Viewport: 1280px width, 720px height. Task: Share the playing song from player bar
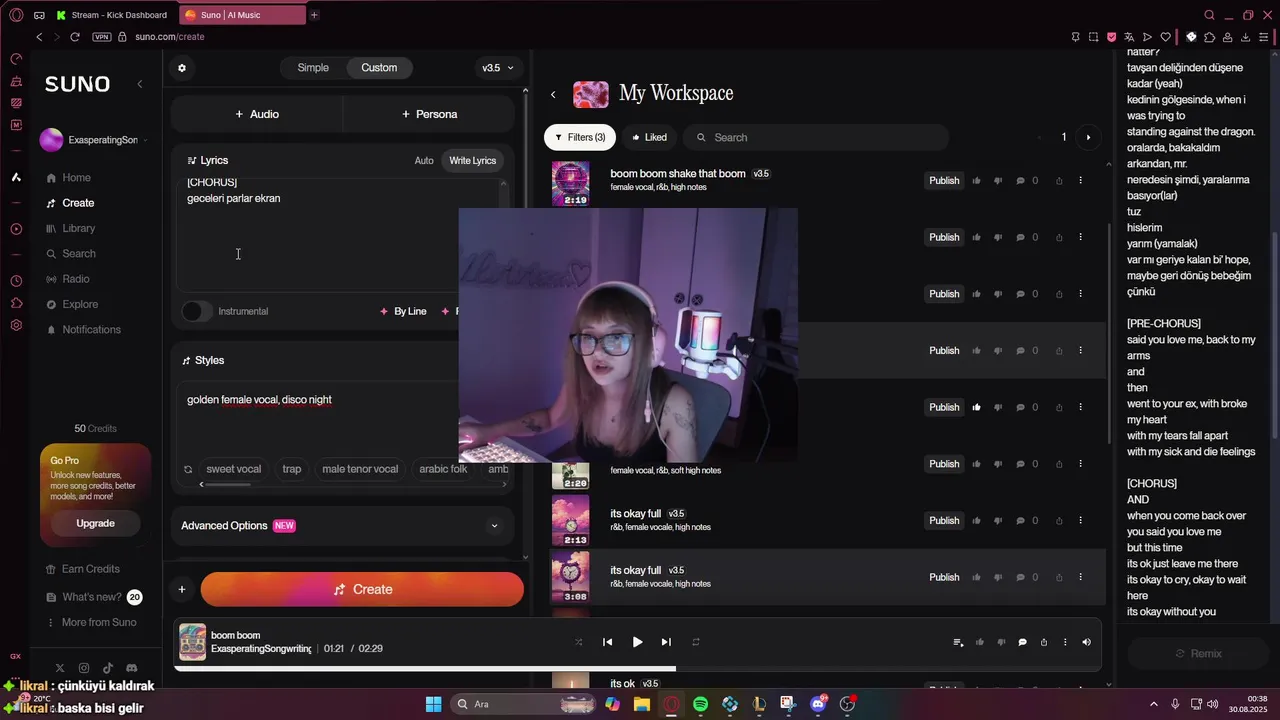(x=1043, y=642)
